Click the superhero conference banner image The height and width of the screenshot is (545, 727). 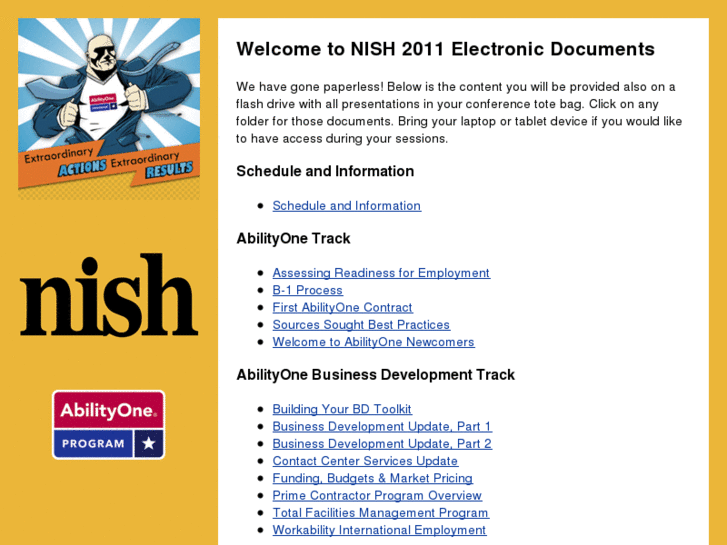pyautogui.click(x=109, y=109)
